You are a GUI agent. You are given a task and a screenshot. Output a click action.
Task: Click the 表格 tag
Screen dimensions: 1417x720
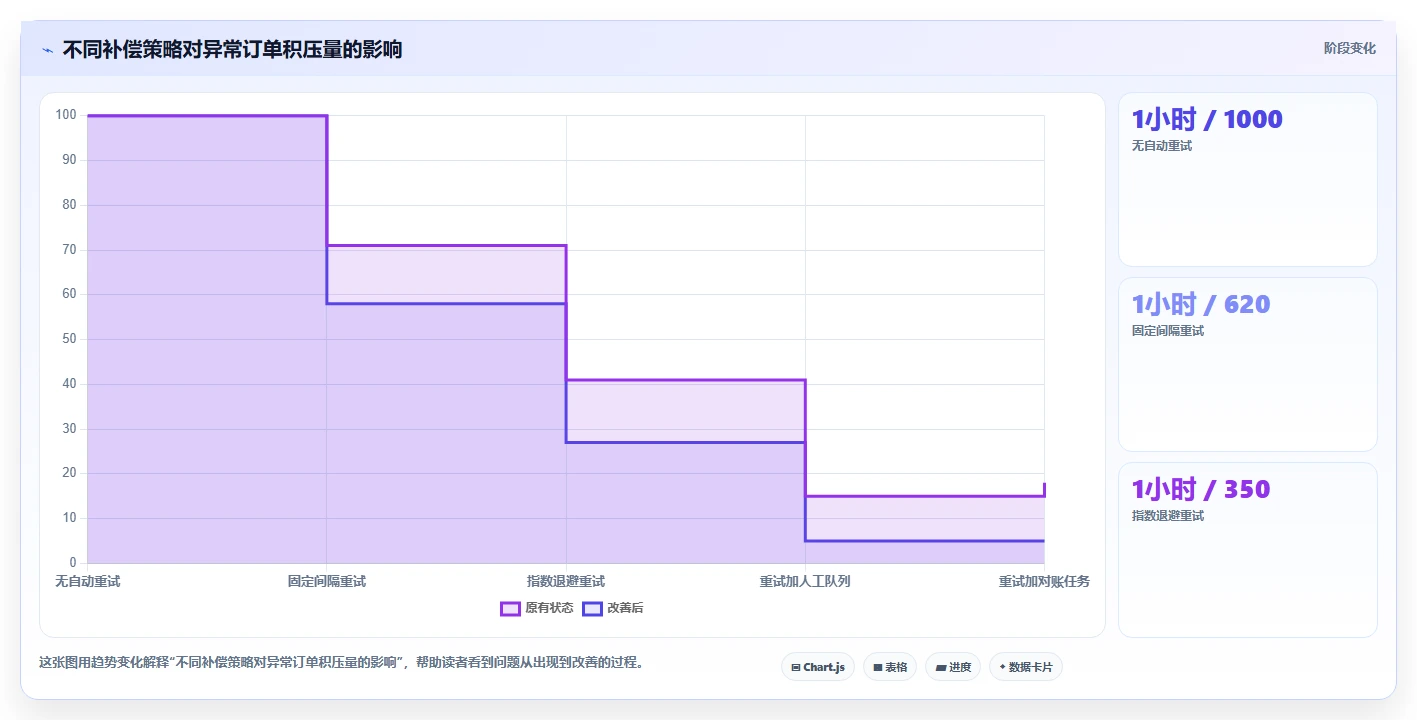[890, 667]
